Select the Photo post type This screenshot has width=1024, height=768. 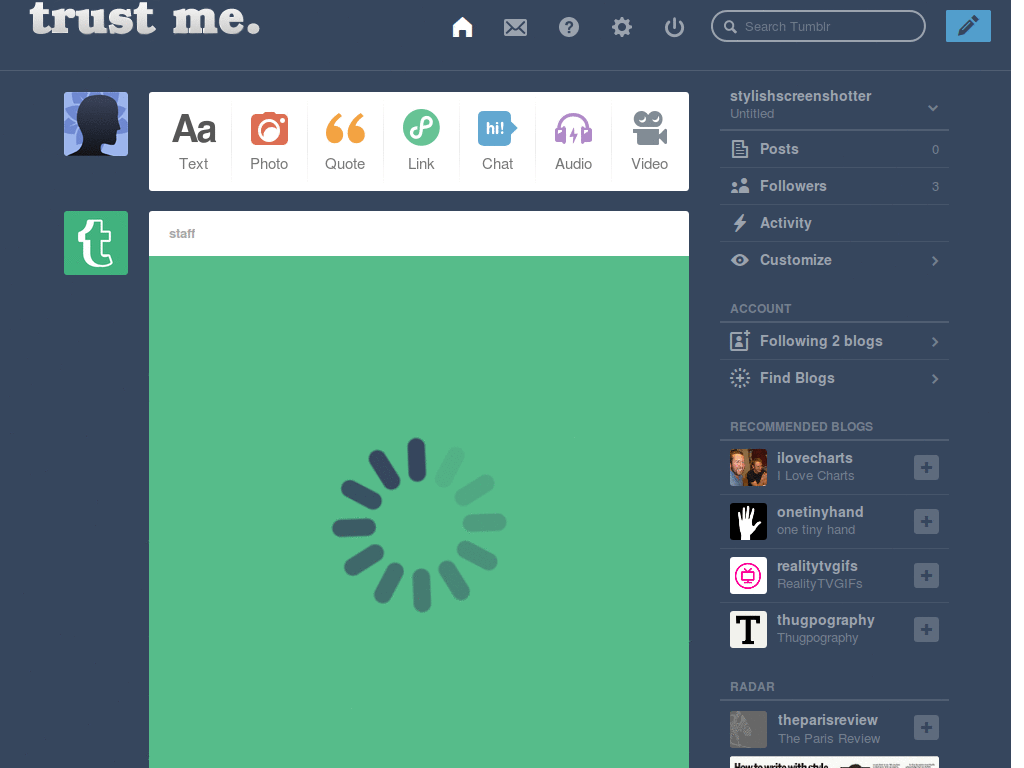269,141
